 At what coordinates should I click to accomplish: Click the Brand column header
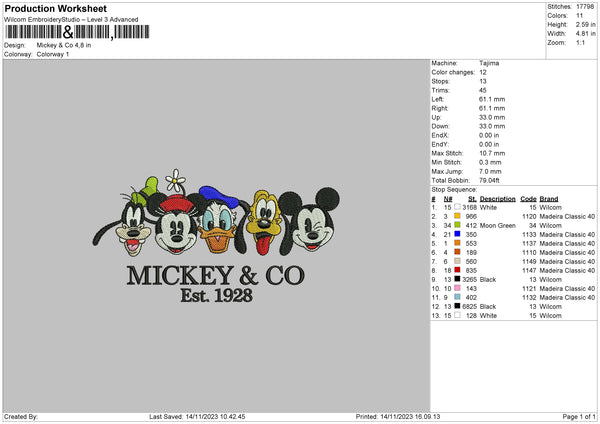(549, 199)
